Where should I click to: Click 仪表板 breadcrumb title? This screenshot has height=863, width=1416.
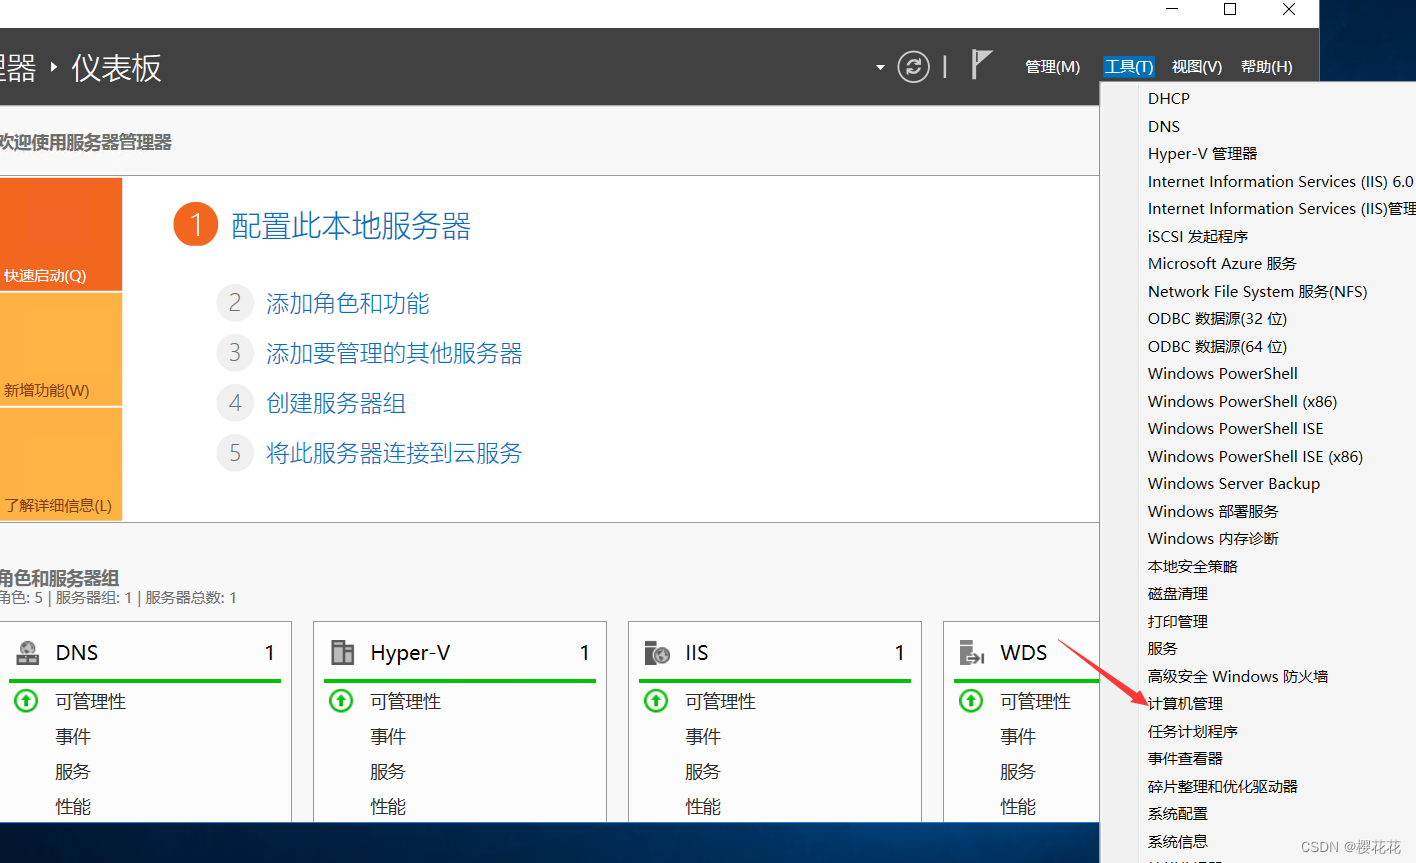point(116,68)
